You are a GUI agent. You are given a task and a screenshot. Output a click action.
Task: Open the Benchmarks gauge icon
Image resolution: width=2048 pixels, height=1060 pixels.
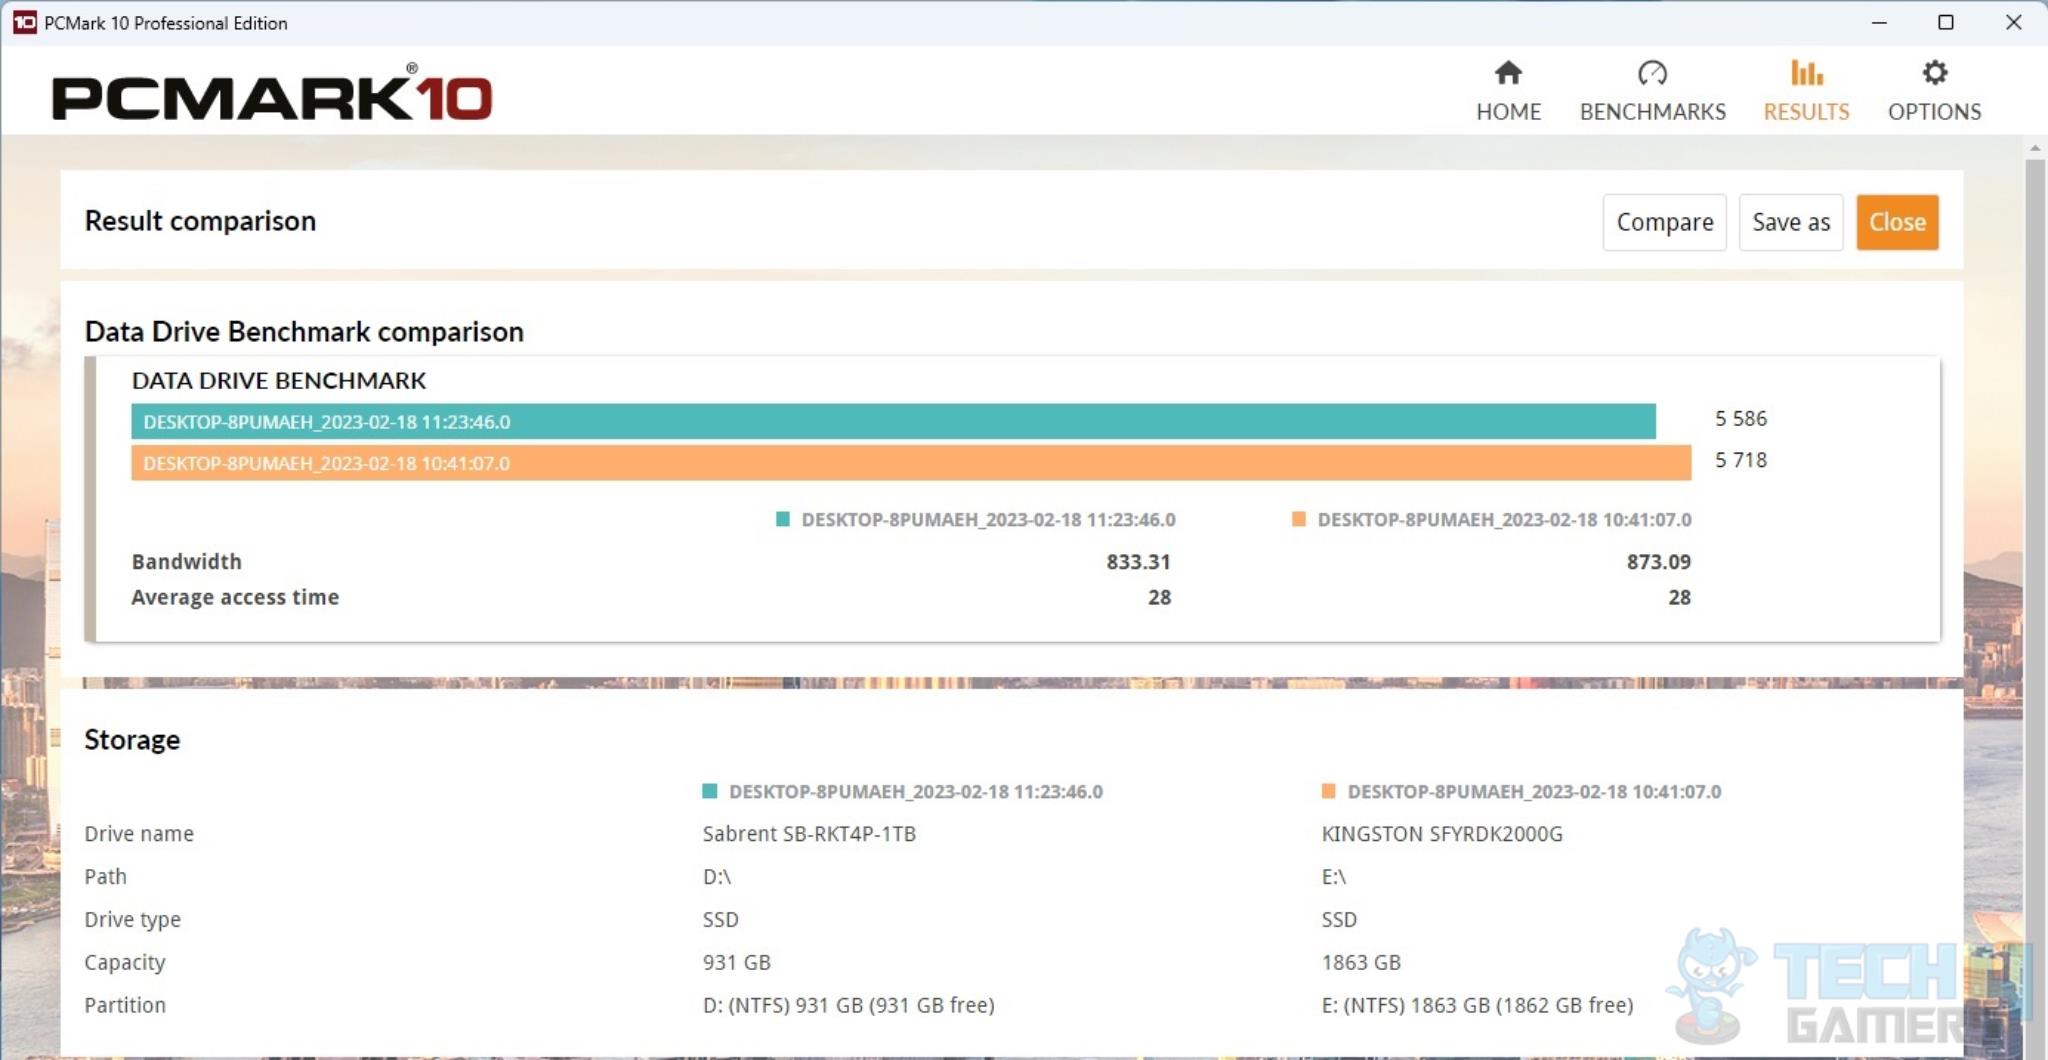coord(1652,73)
